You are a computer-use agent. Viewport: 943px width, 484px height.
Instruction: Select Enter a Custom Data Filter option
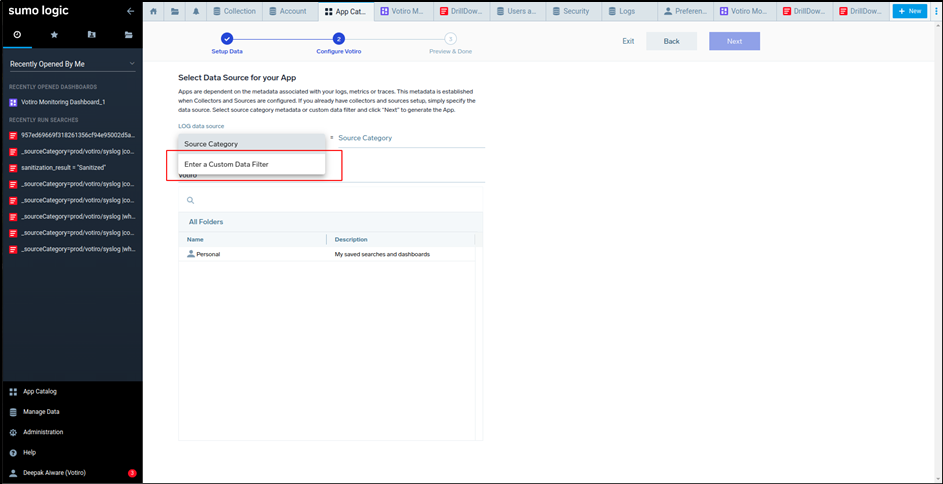[251, 164]
